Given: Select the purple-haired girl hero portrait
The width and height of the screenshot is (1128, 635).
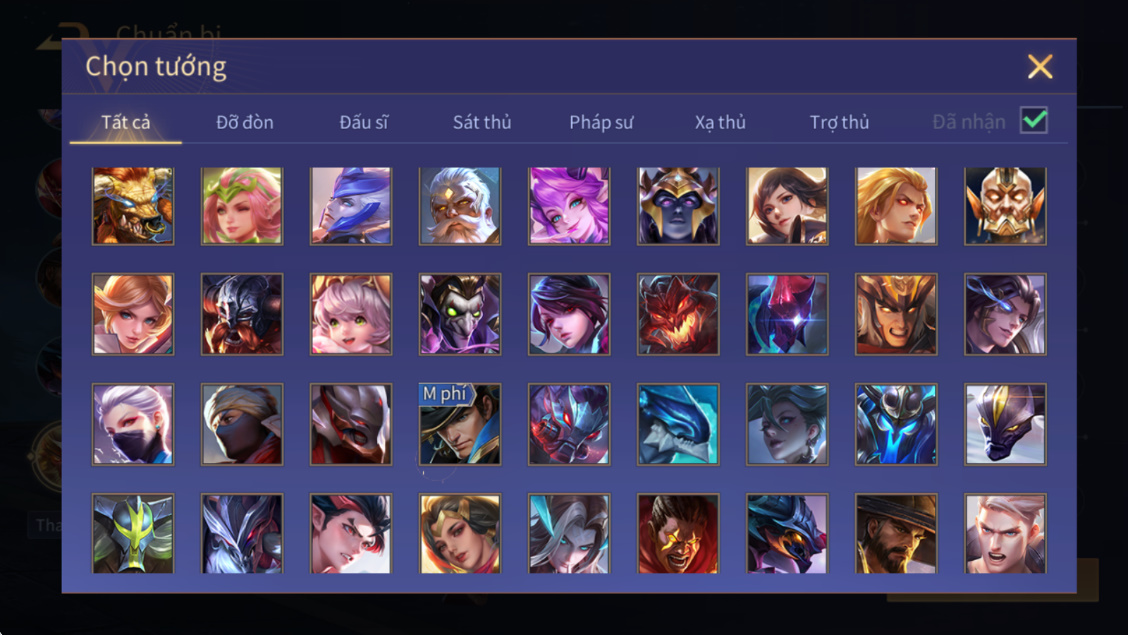Looking at the screenshot, I should point(569,206).
